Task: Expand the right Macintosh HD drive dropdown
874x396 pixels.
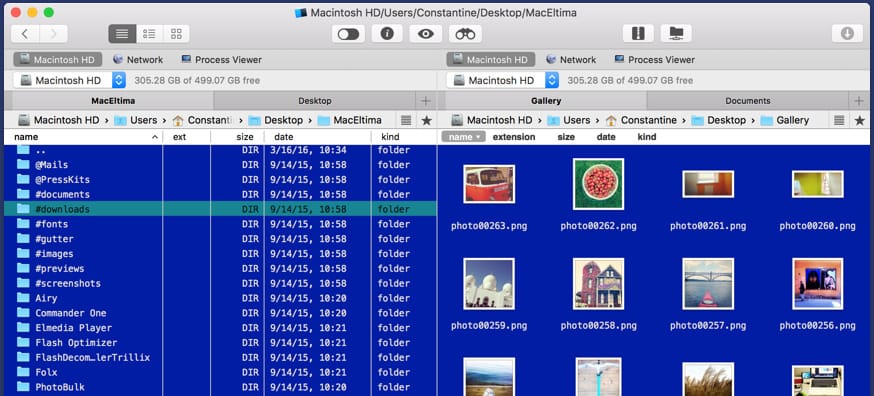Action: click(552, 80)
